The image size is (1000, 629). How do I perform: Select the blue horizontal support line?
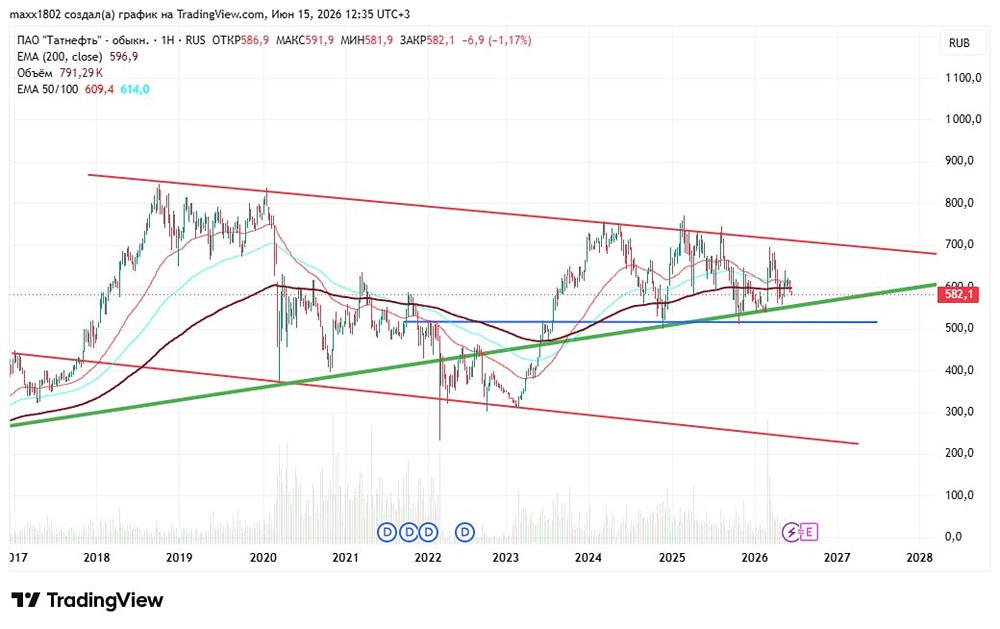[641, 322]
